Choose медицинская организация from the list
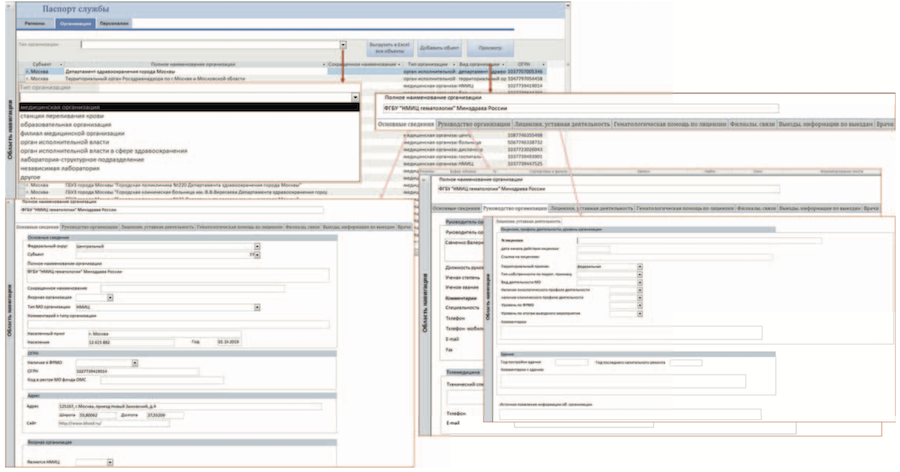This screenshot has width=900, height=472. (x=189, y=107)
